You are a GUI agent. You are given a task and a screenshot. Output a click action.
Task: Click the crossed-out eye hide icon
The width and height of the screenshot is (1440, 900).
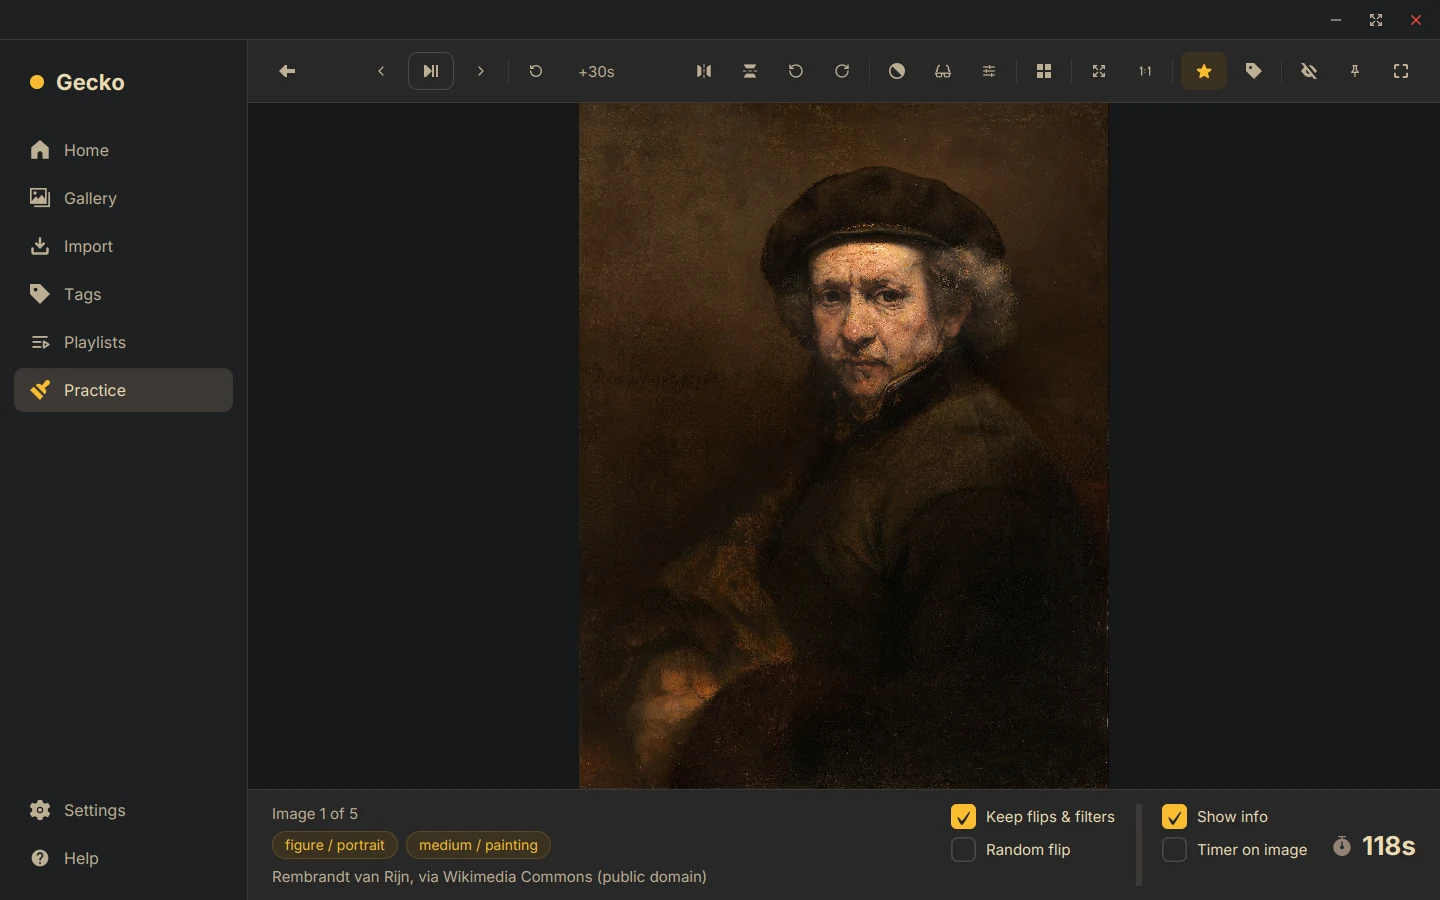(x=1309, y=71)
